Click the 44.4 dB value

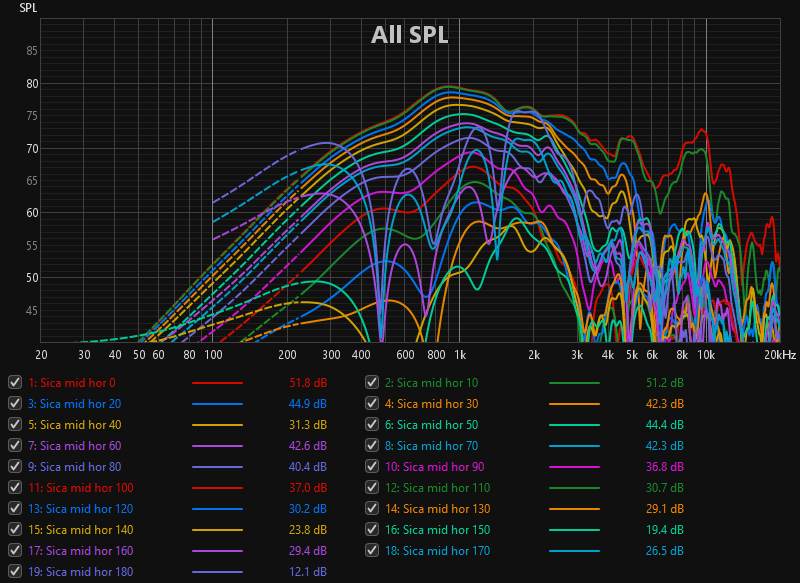pyautogui.click(x=665, y=424)
